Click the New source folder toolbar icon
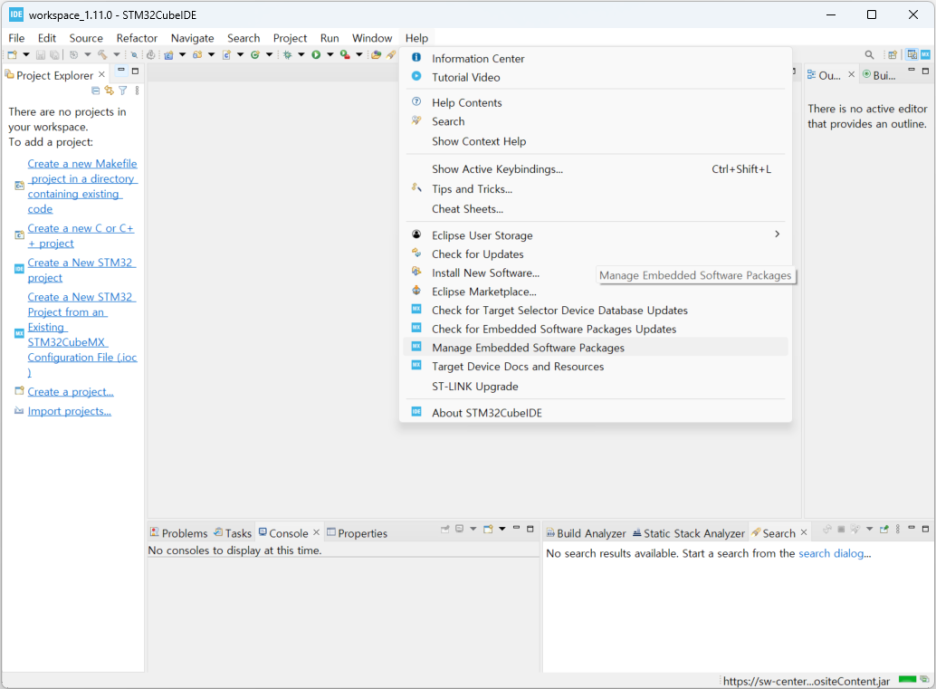The image size is (936, 689). coord(197,55)
